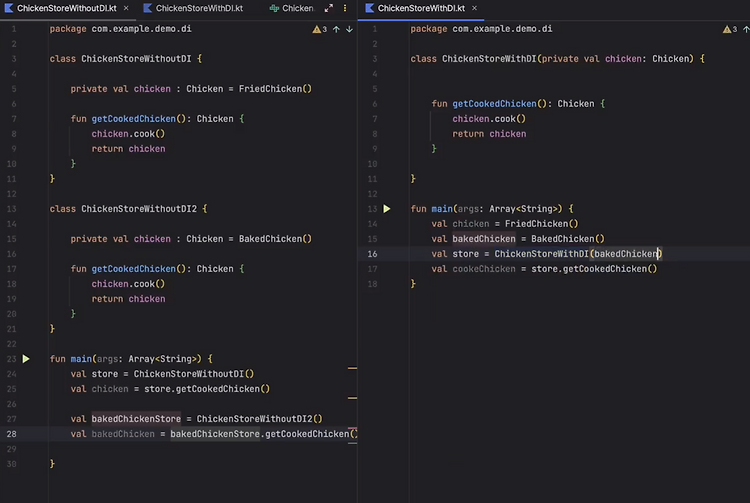Click getCookedChicken on left line 17
The image size is (750, 503).
[x=133, y=269]
